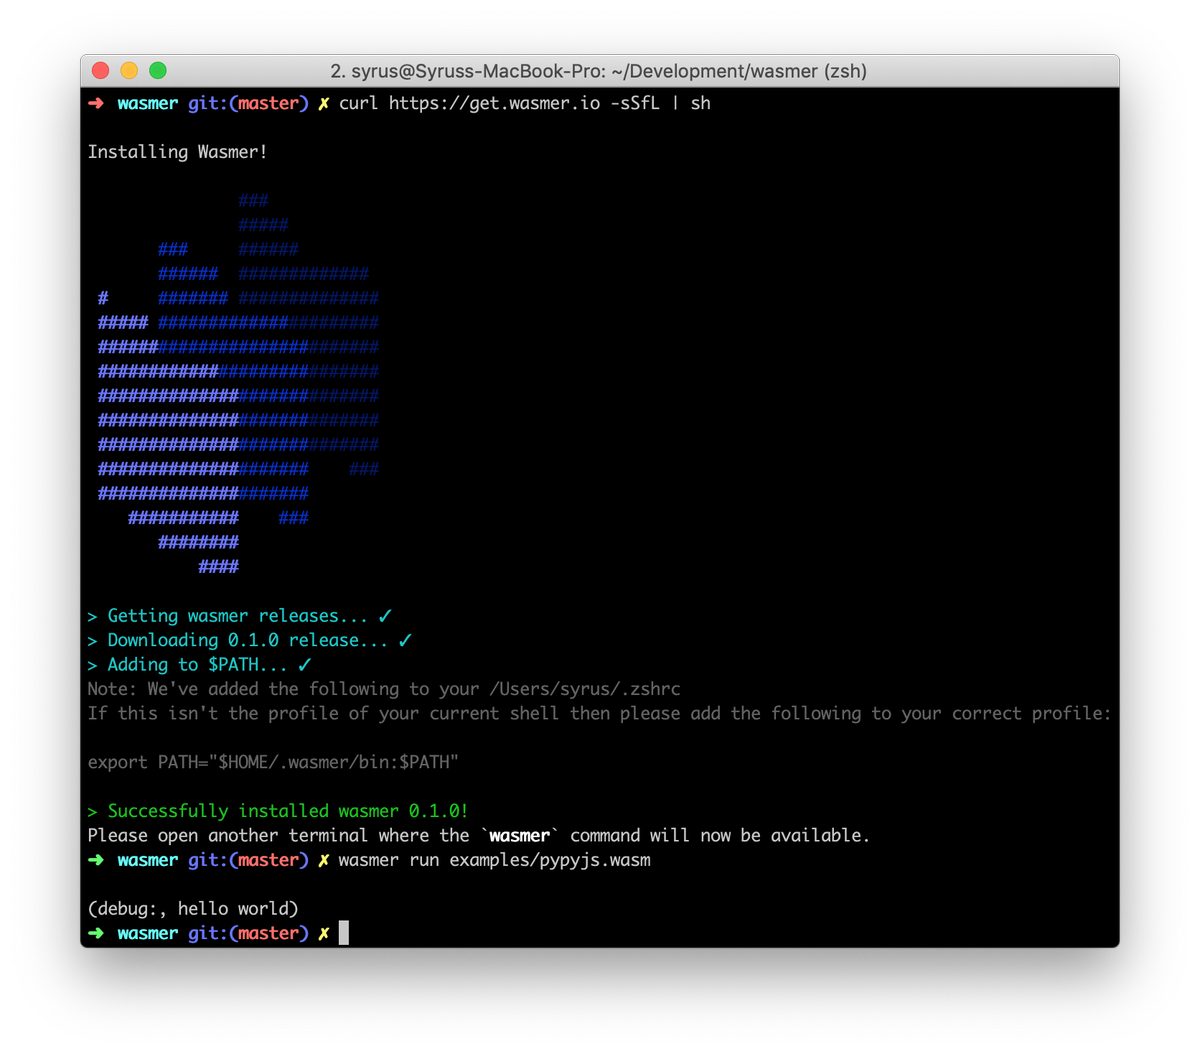
Task: Click the yellow minimize window button
Action: coord(129,70)
